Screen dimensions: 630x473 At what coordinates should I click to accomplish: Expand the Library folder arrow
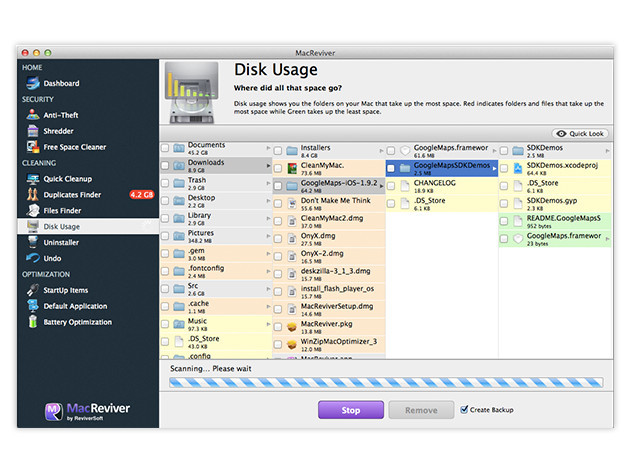[x=268, y=218]
